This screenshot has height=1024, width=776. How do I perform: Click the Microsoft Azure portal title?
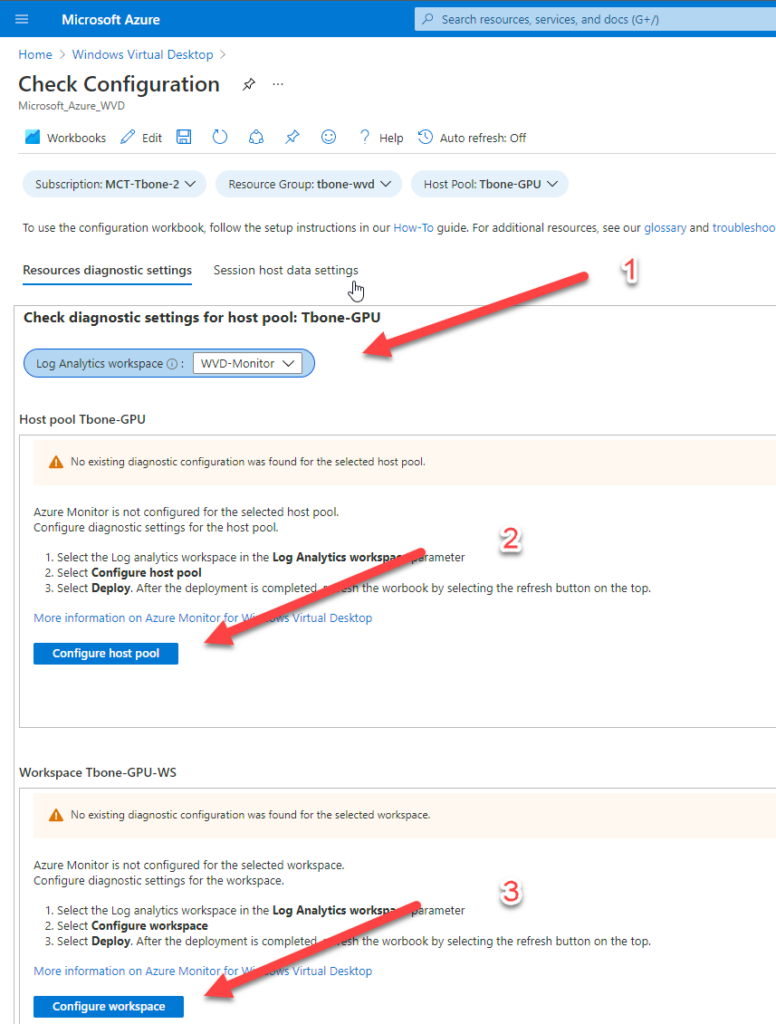click(110, 20)
